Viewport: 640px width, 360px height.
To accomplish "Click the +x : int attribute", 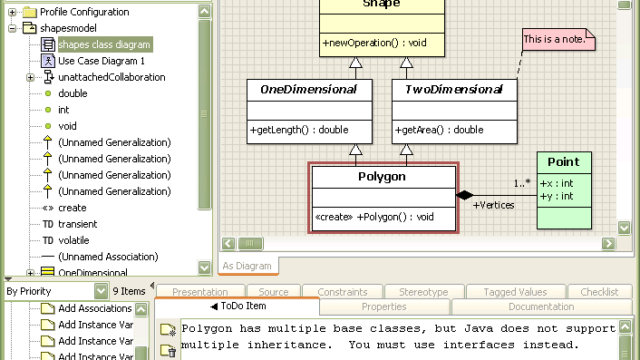I will click(556, 183).
